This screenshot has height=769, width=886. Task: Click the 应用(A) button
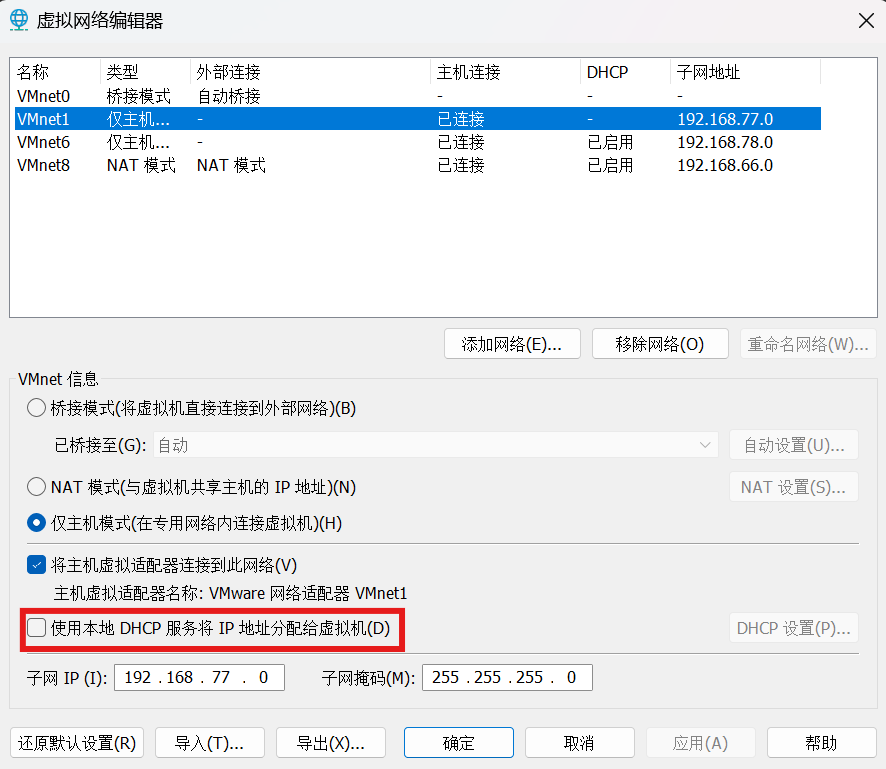pyautogui.click(x=701, y=742)
